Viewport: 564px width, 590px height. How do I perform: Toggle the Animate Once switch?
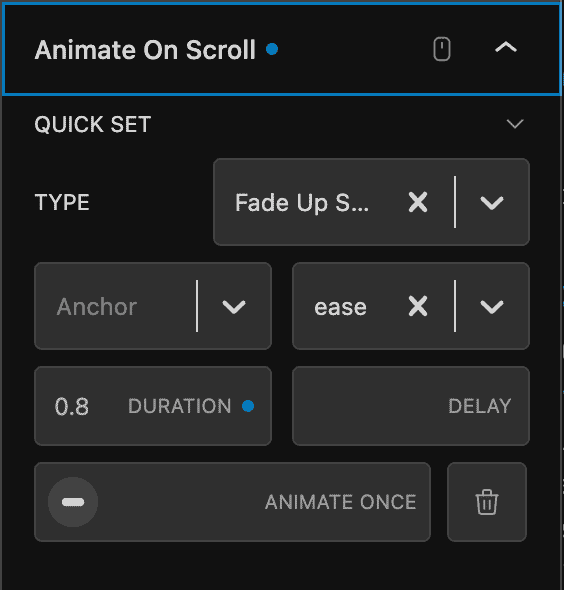73,502
